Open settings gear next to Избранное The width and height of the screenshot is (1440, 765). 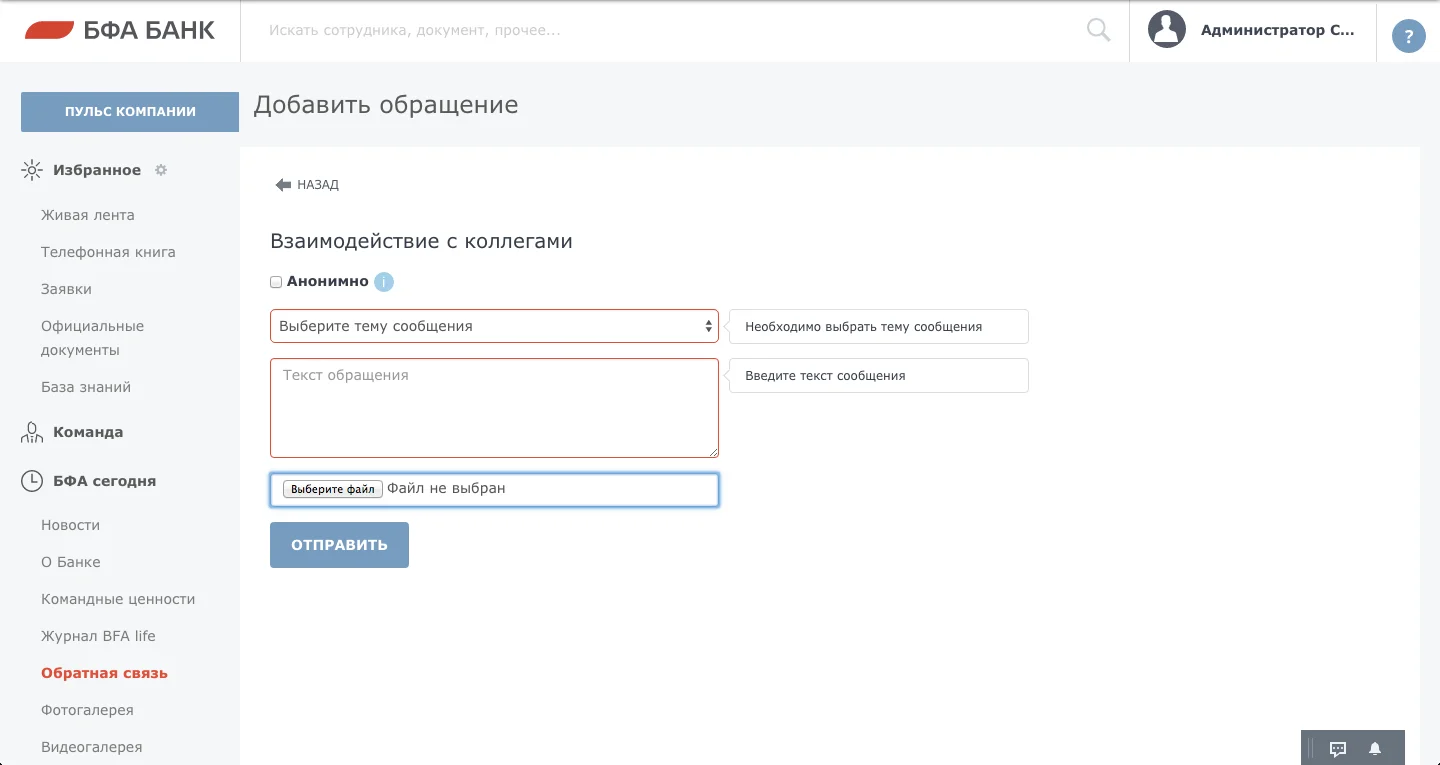click(161, 170)
